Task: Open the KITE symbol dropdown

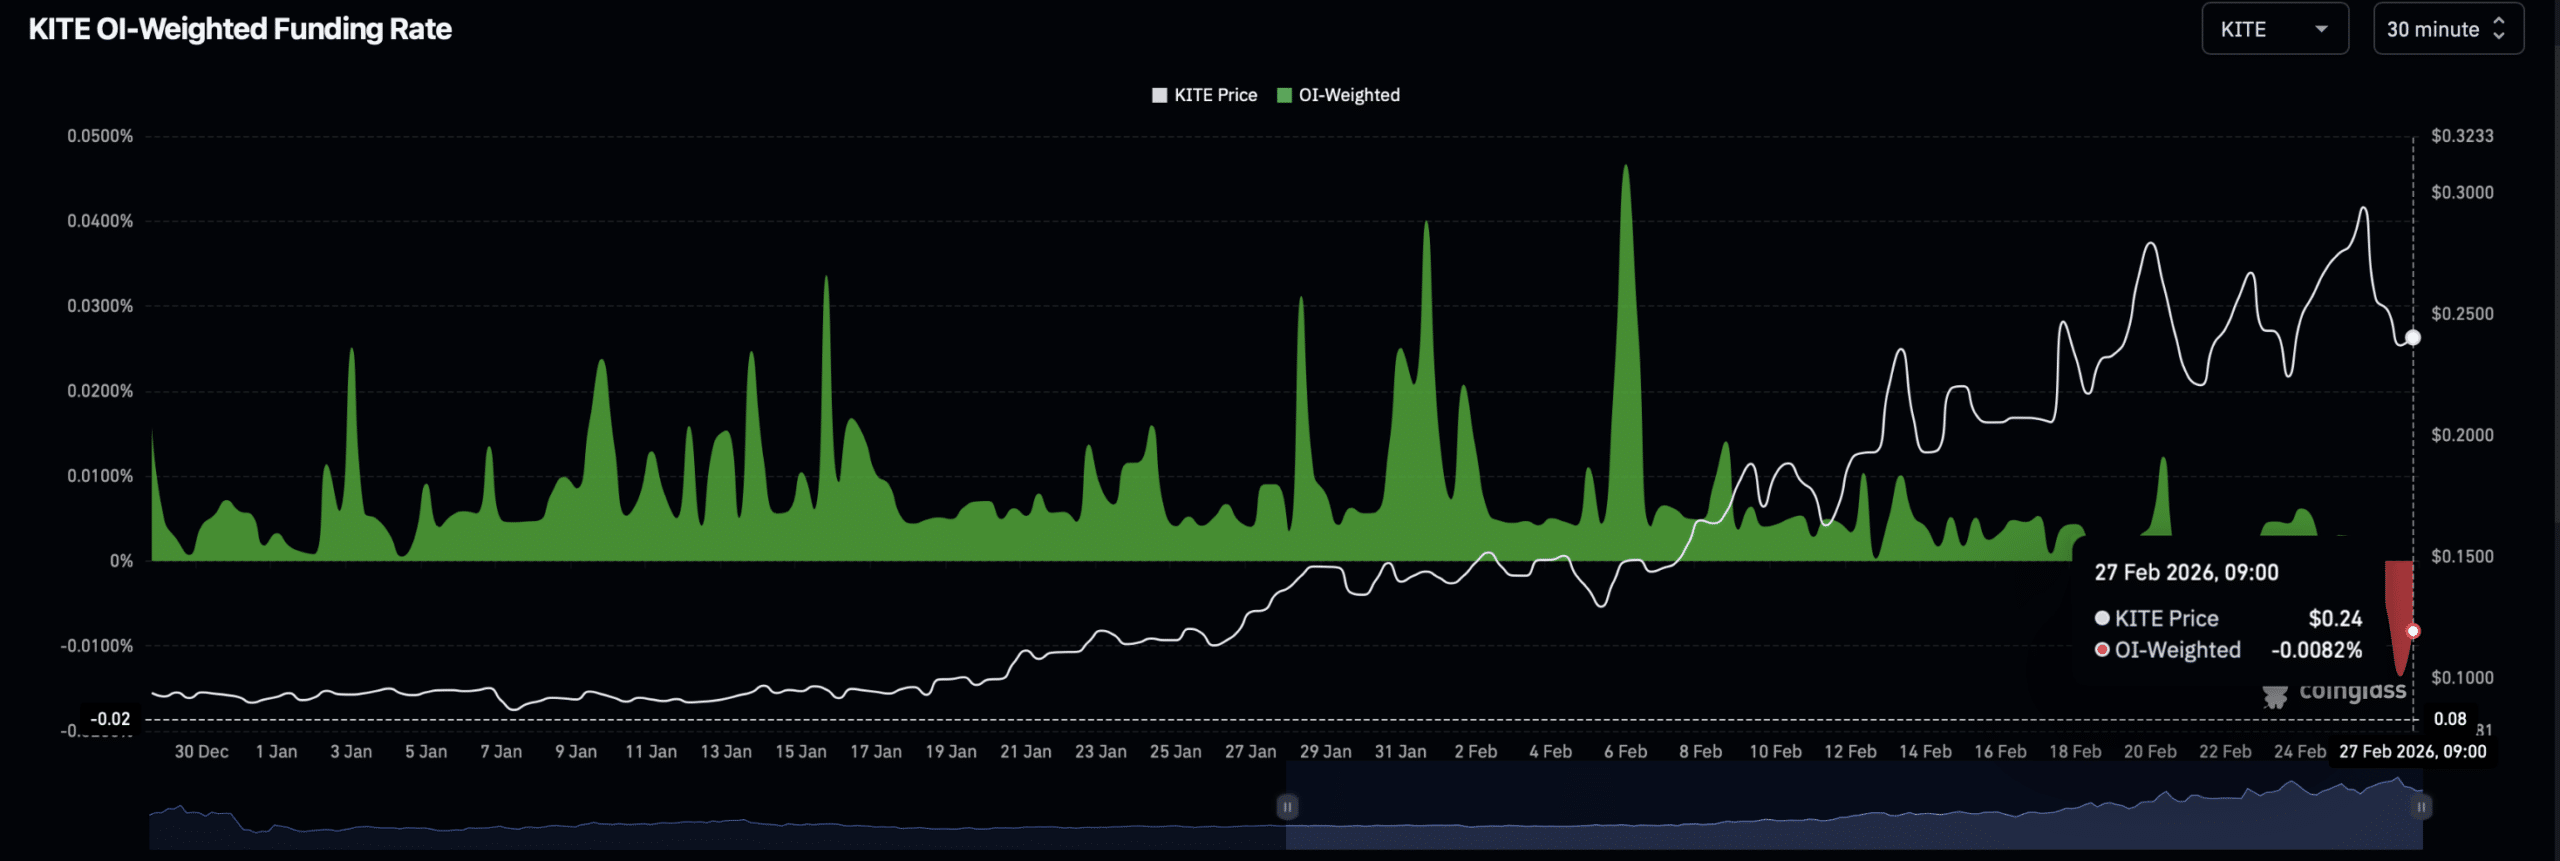Action: pyautogui.click(x=2273, y=29)
